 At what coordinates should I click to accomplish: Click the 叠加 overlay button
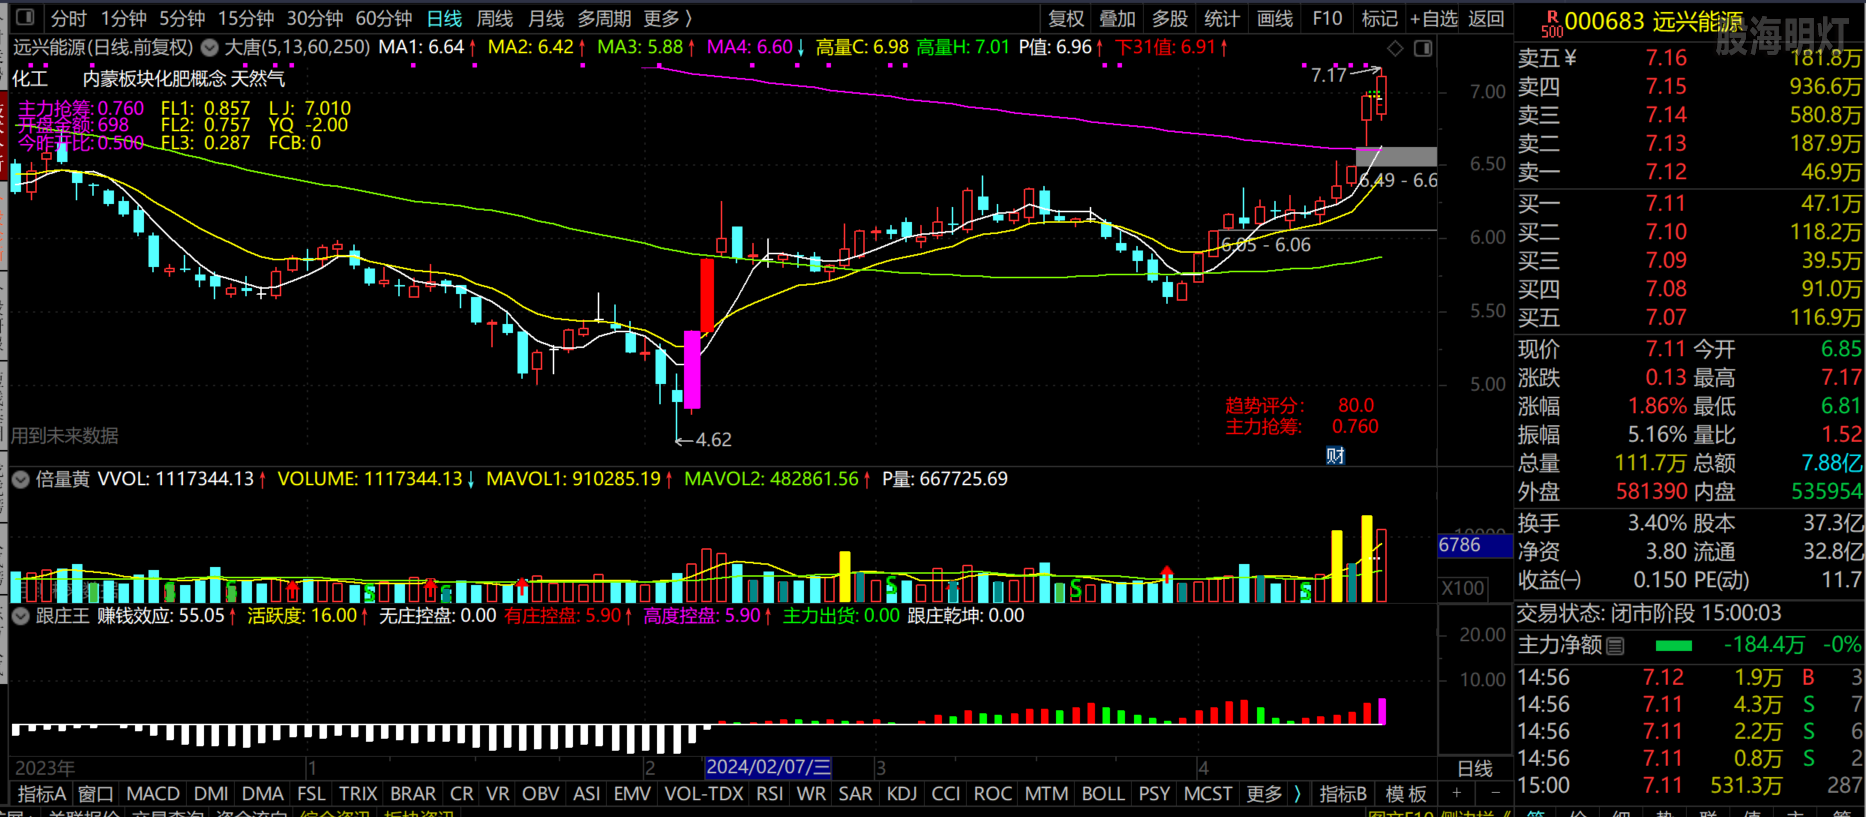click(x=1118, y=18)
